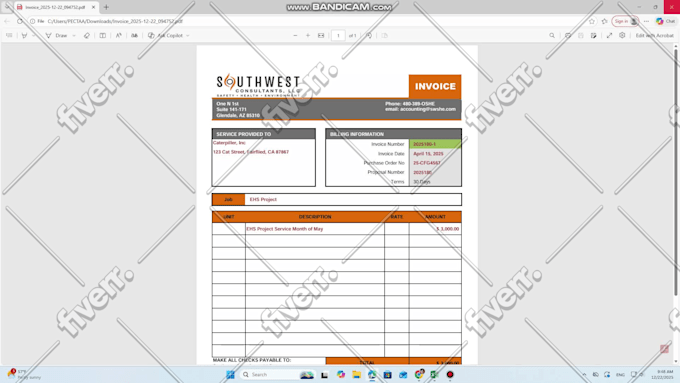Viewport: 680px width, 383px height.
Task: Select the Highlight tool icon
Action: [x=24, y=36]
